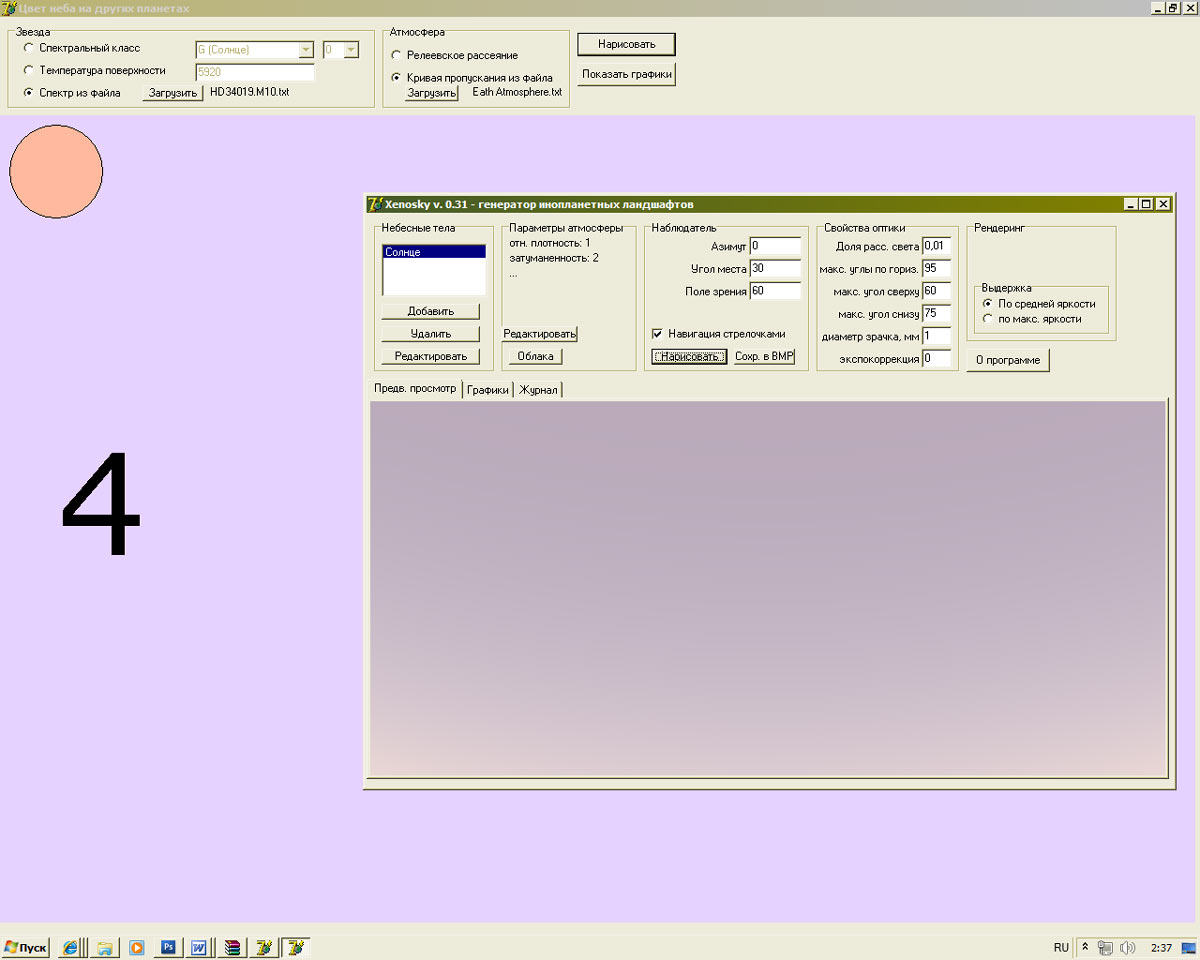1200x960 pixels.
Task: Click the network tray icon
Action: click(x=1106, y=948)
